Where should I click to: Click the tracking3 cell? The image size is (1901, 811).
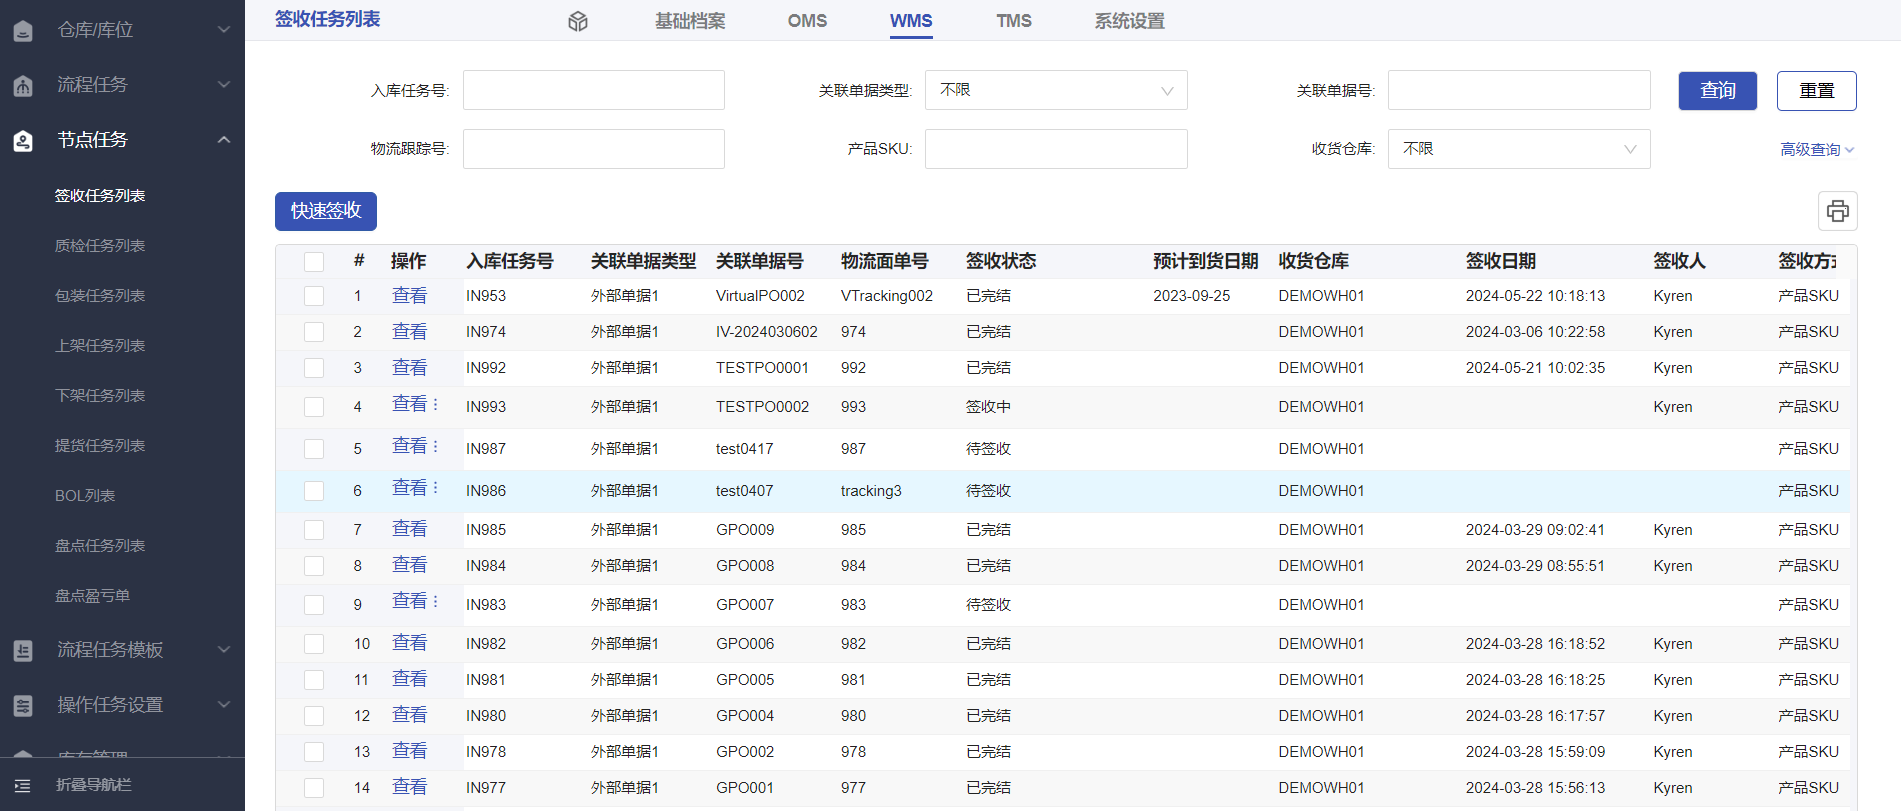pos(871,491)
